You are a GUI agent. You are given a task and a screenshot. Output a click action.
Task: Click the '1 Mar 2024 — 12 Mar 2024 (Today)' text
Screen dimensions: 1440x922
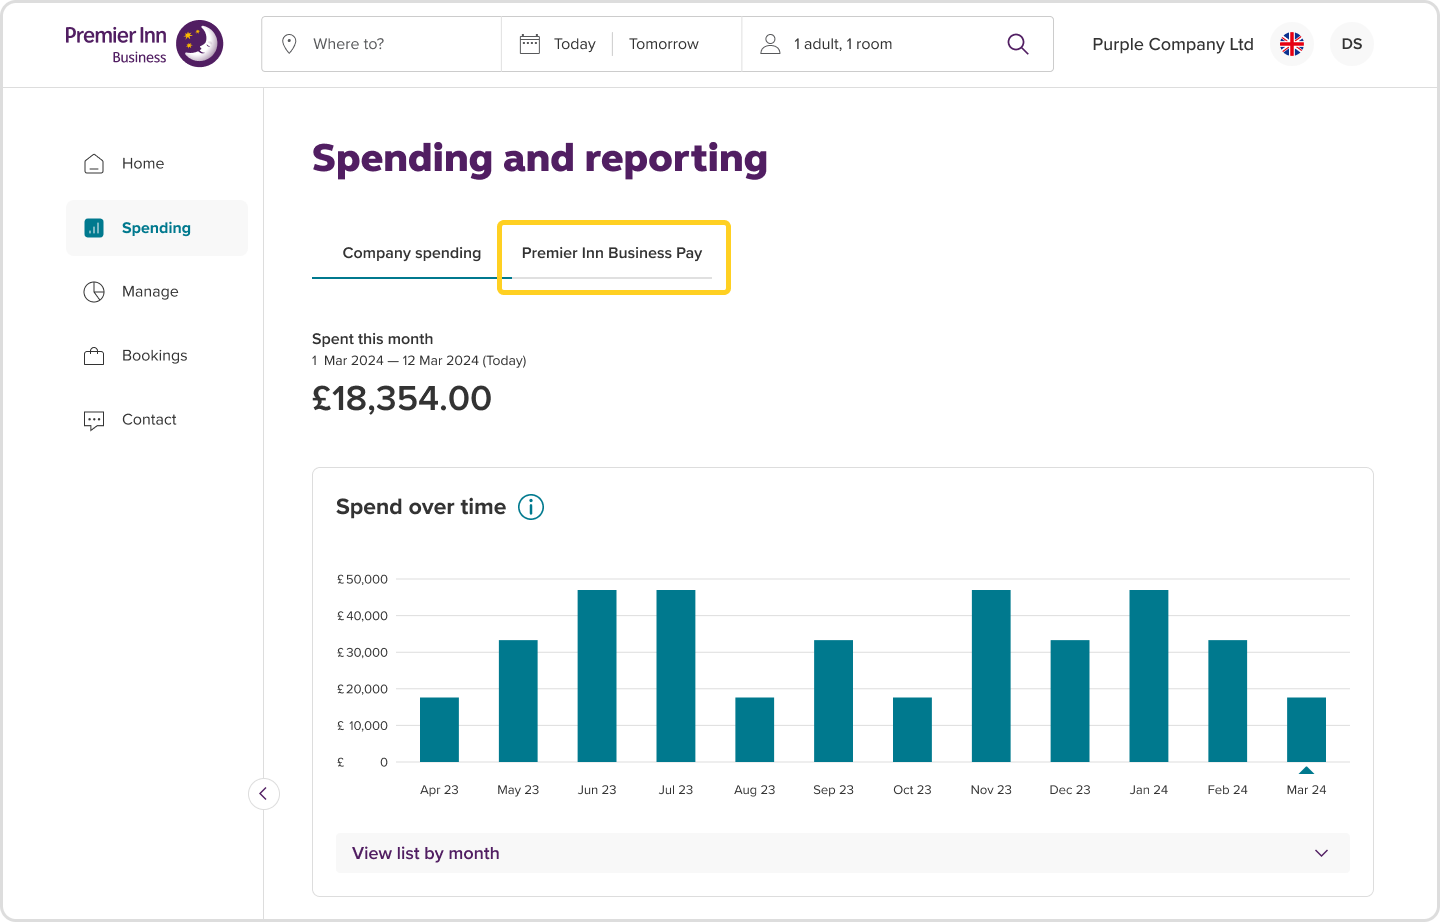pos(419,361)
